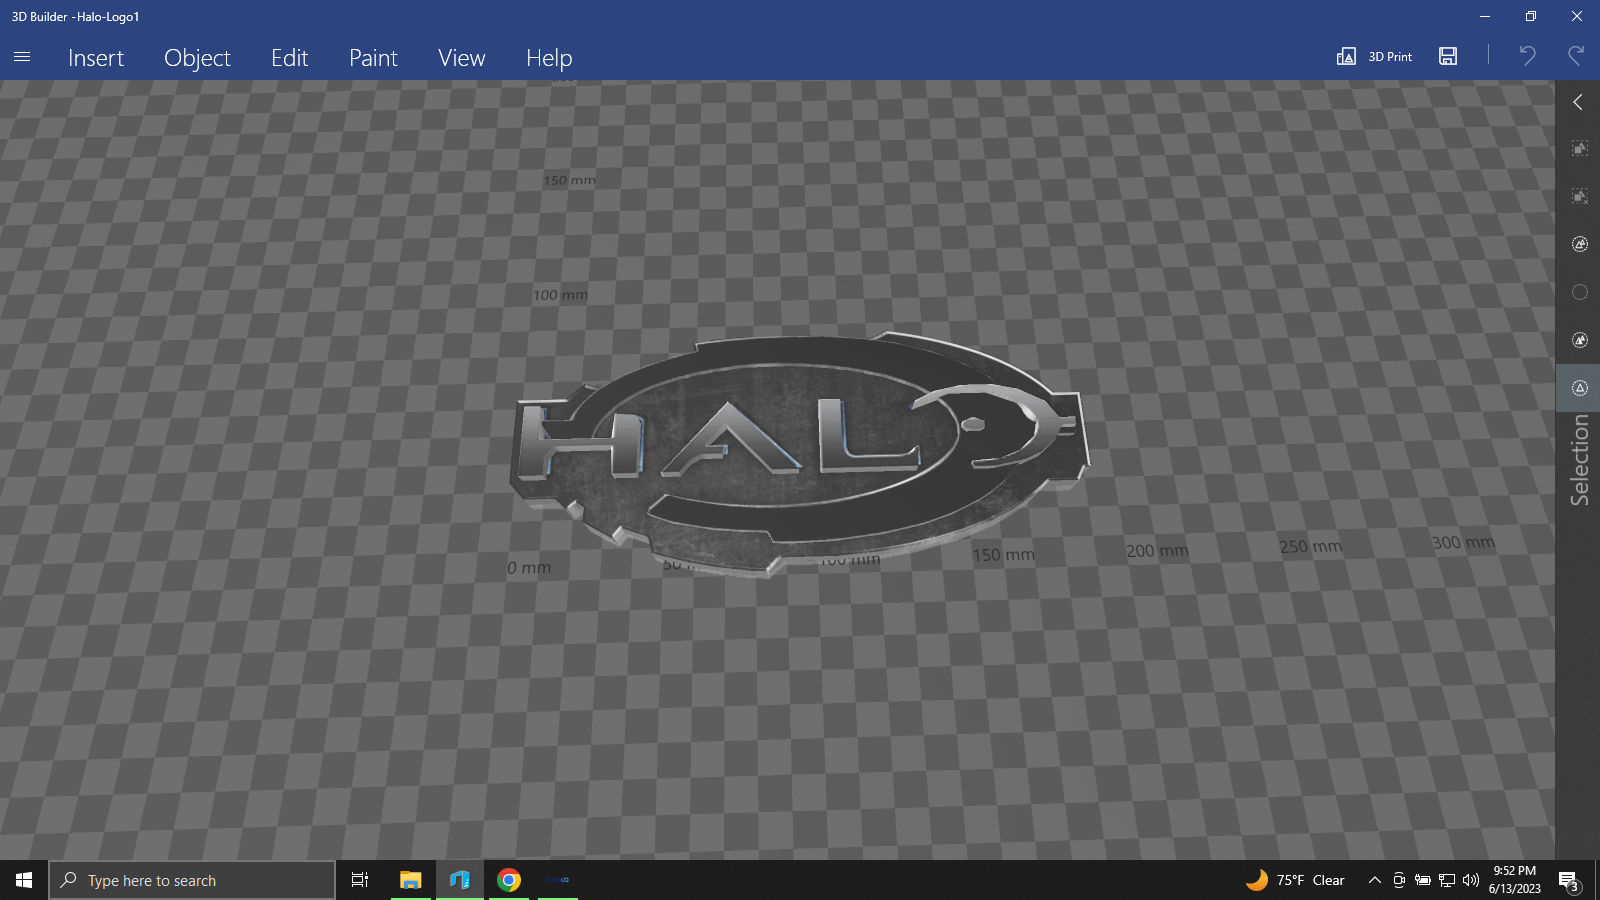Click the taskbar search box
The image size is (1600, 900).
(192, 880)
